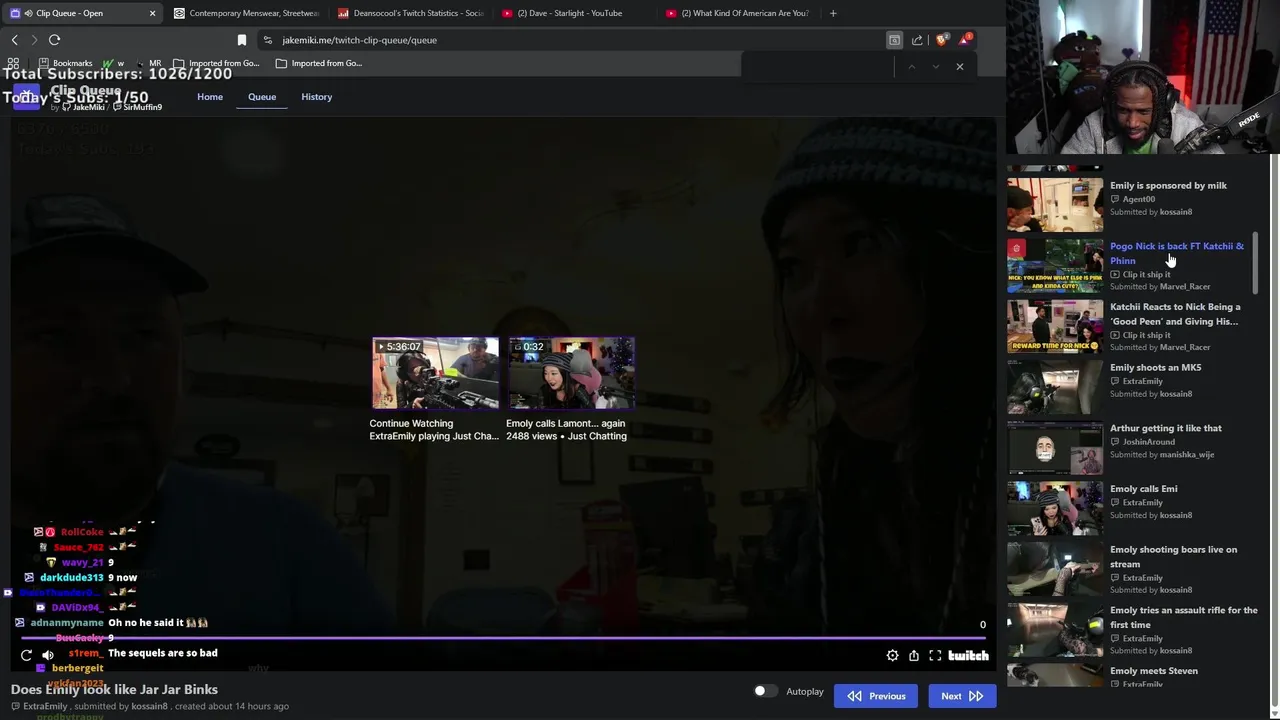The height and width of the screenshot is (720, 1280).
Task: Select 'Emily is sponsored by milk' clip
Action: 1168,185
